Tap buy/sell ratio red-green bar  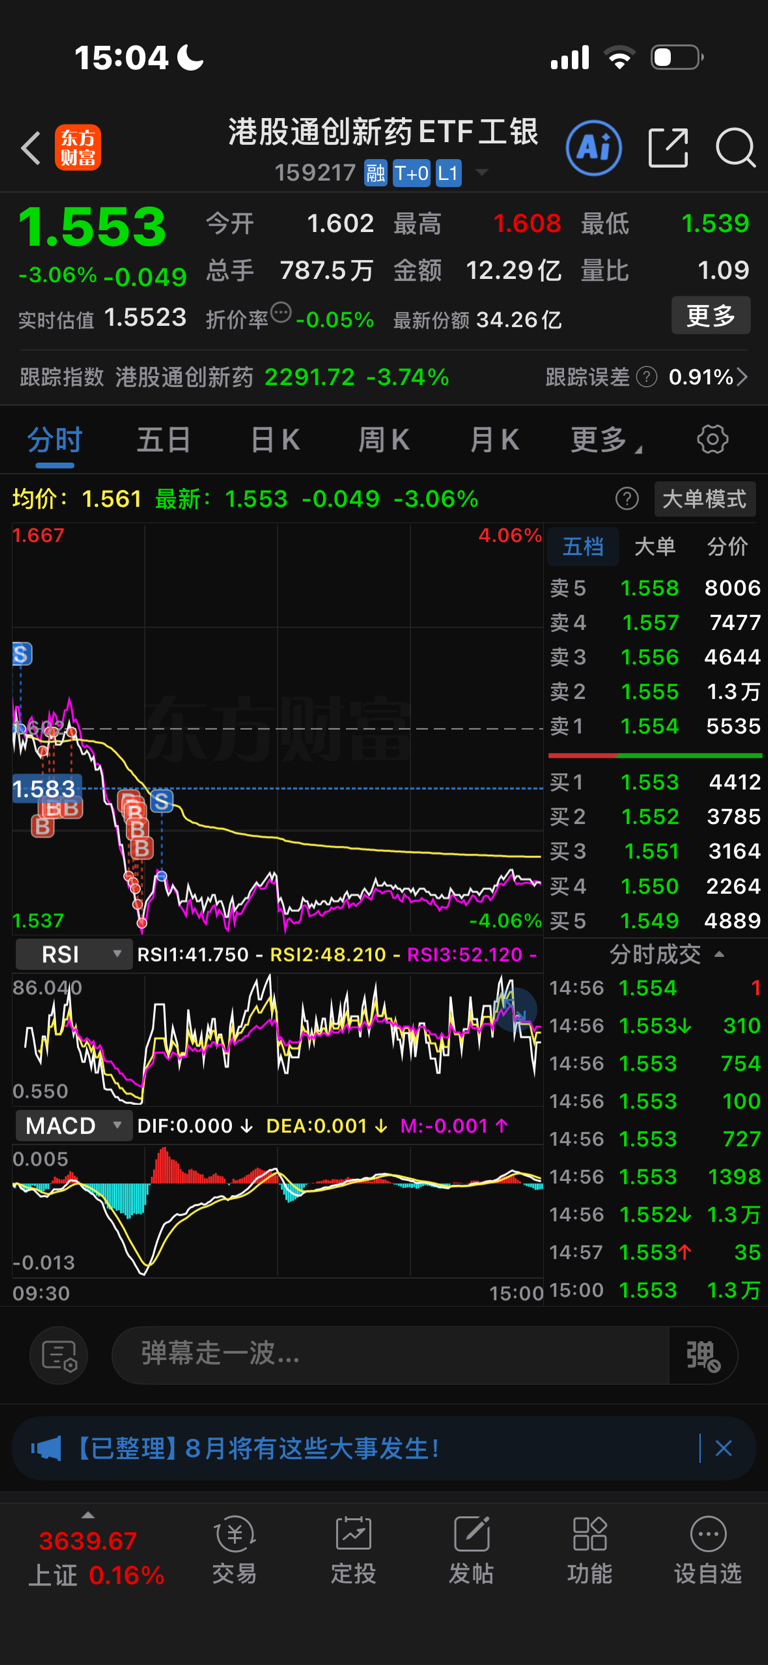pyautogui.click(x=655, y=755)
